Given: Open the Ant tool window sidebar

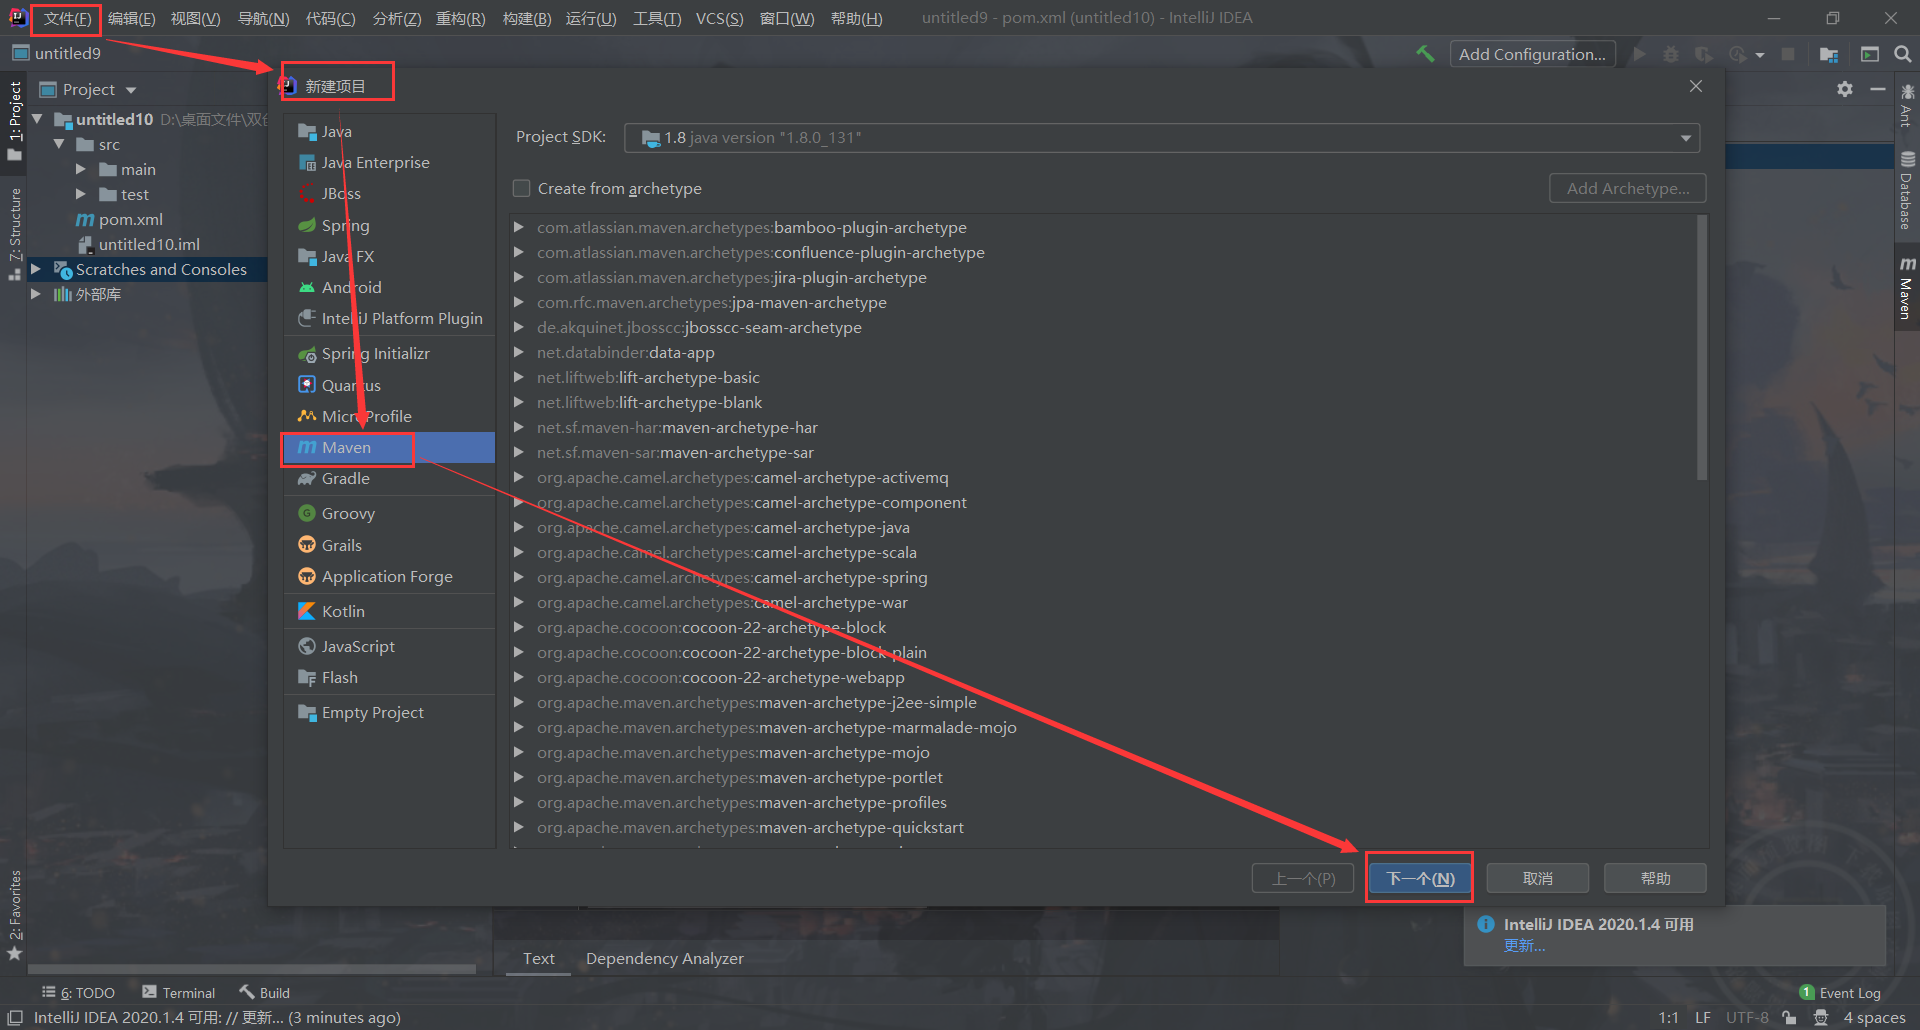Looking at the screenshot, I should coord(1907,106).
